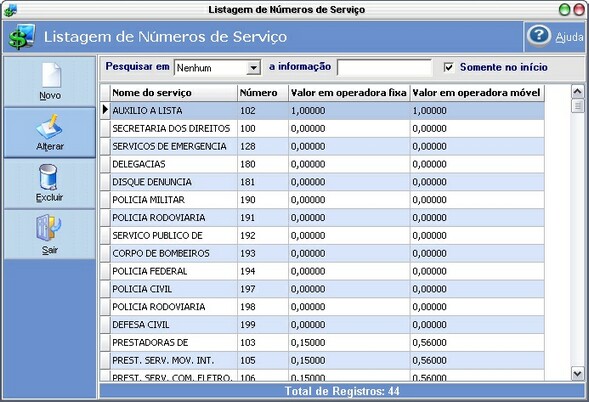The width and height of the screenshot is (589, 402).
Task: Select the POLICIA CIVIL row
Action: point(322,289)
